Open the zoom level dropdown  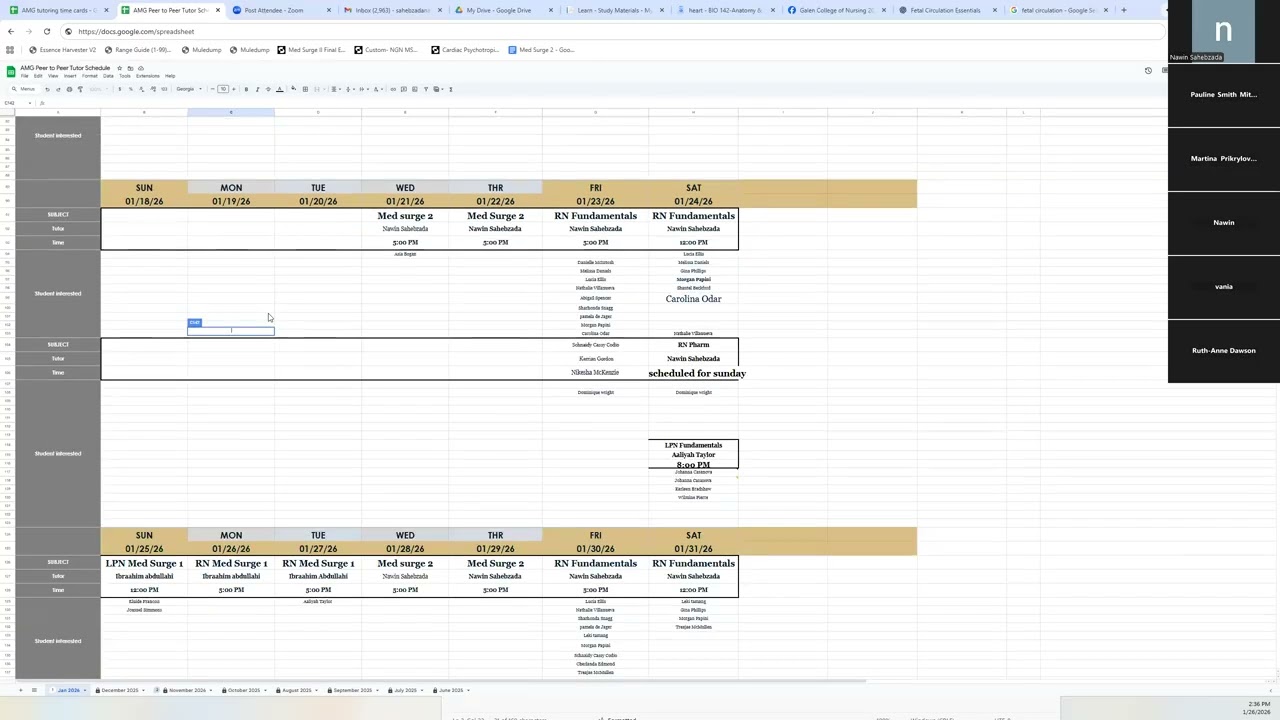(x=96, y=89)
